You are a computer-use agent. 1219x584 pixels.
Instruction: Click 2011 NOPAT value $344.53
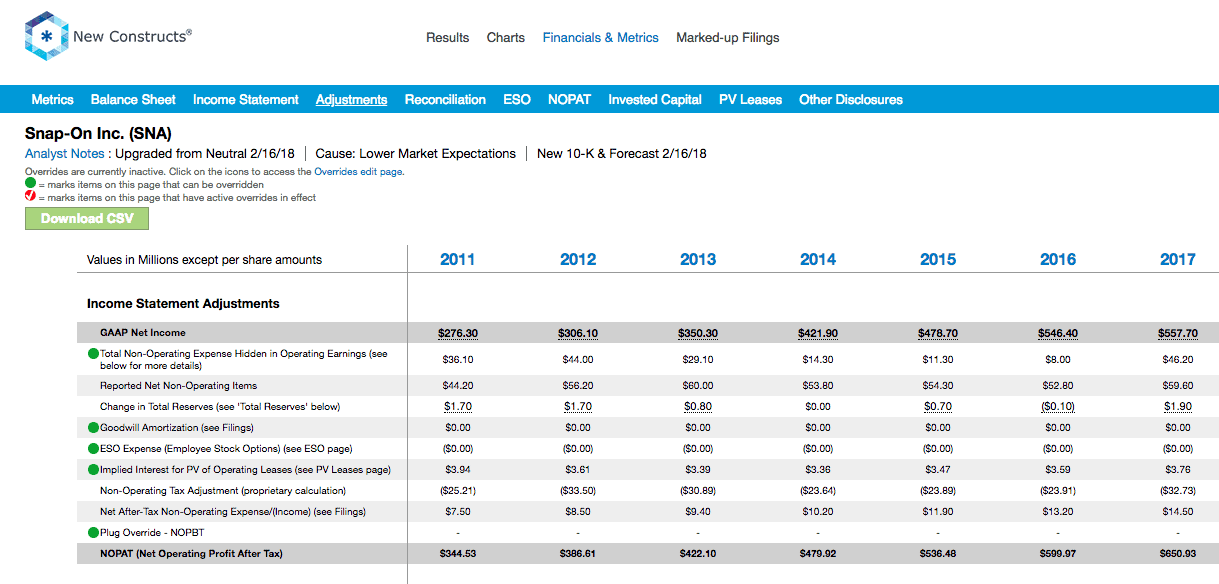pos(458,554)
